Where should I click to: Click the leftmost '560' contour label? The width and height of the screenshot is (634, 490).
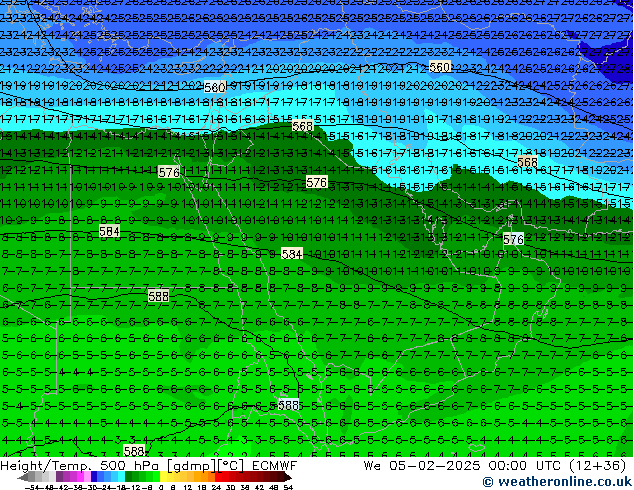click(x=215, y=87)
